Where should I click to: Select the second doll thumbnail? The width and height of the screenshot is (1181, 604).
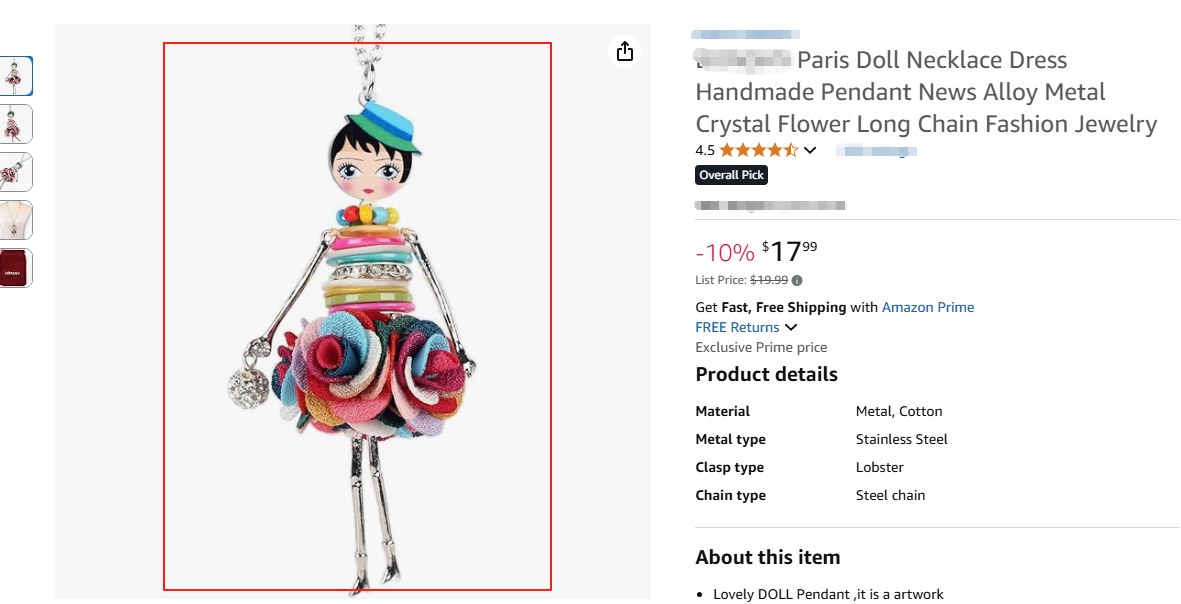point(17,124)
